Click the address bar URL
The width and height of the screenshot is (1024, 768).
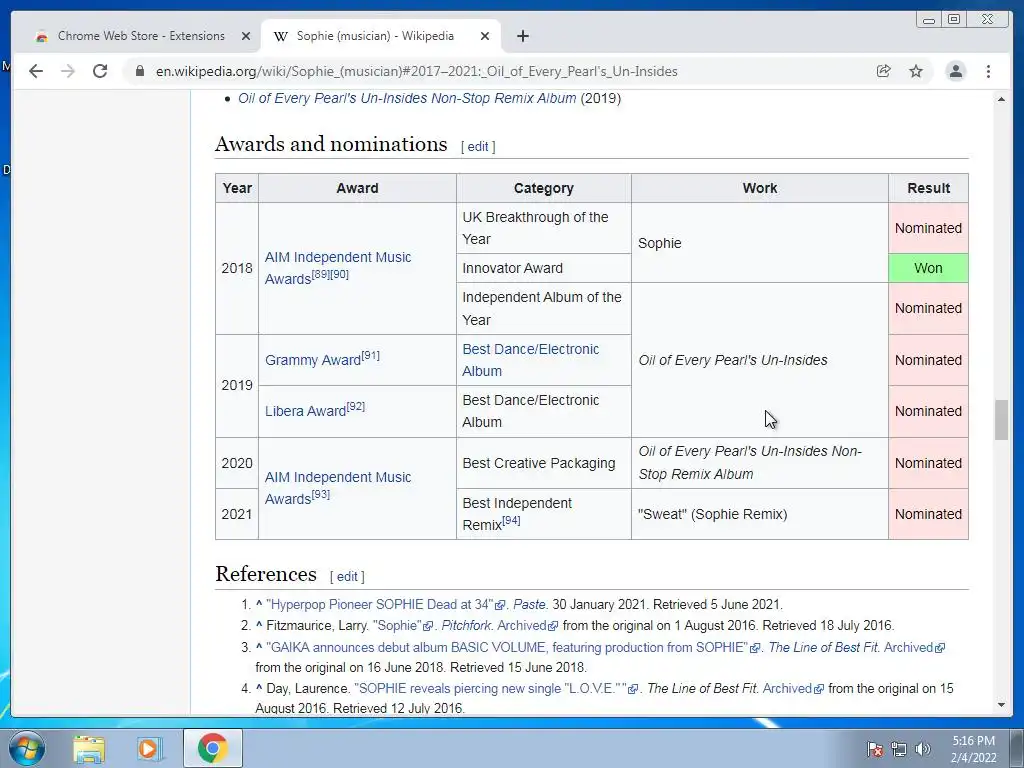tap(417, 71)
